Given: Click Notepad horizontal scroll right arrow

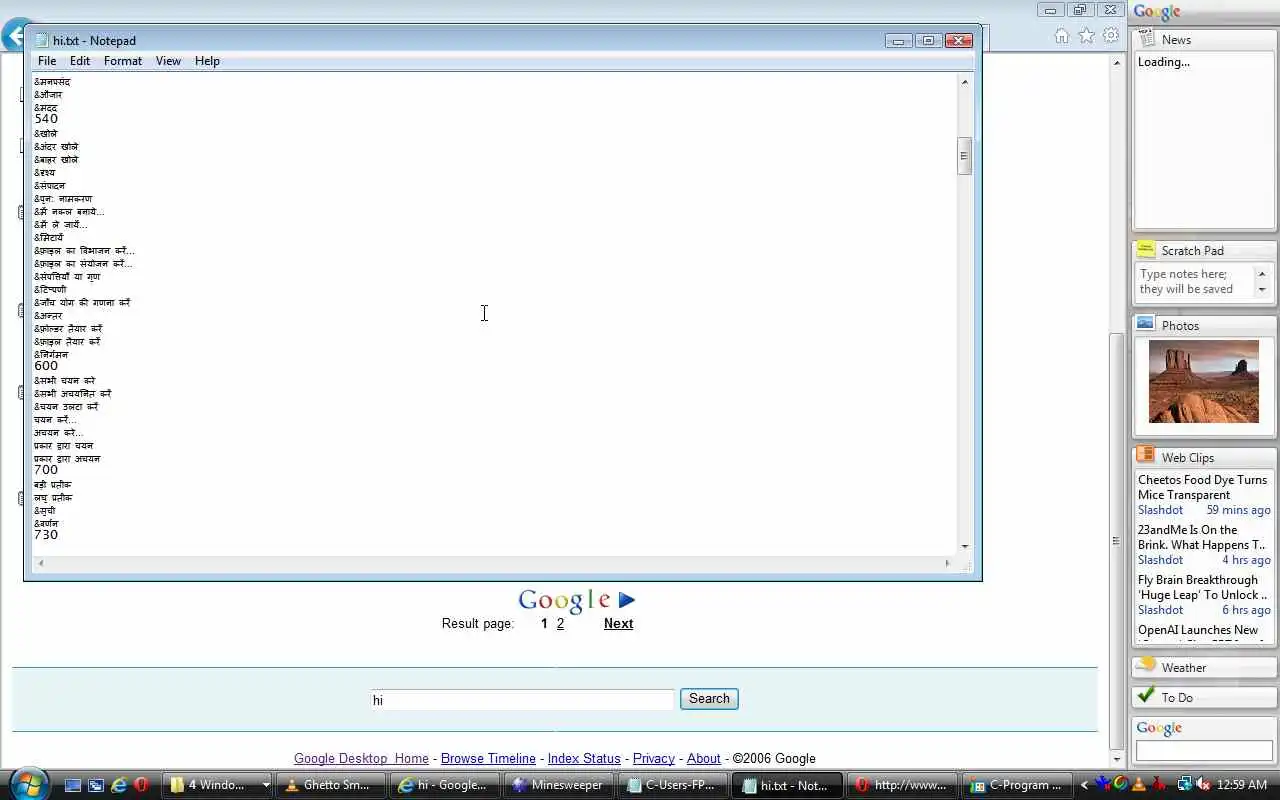Looking at the screenshot, I should click(x=947, y=563).
